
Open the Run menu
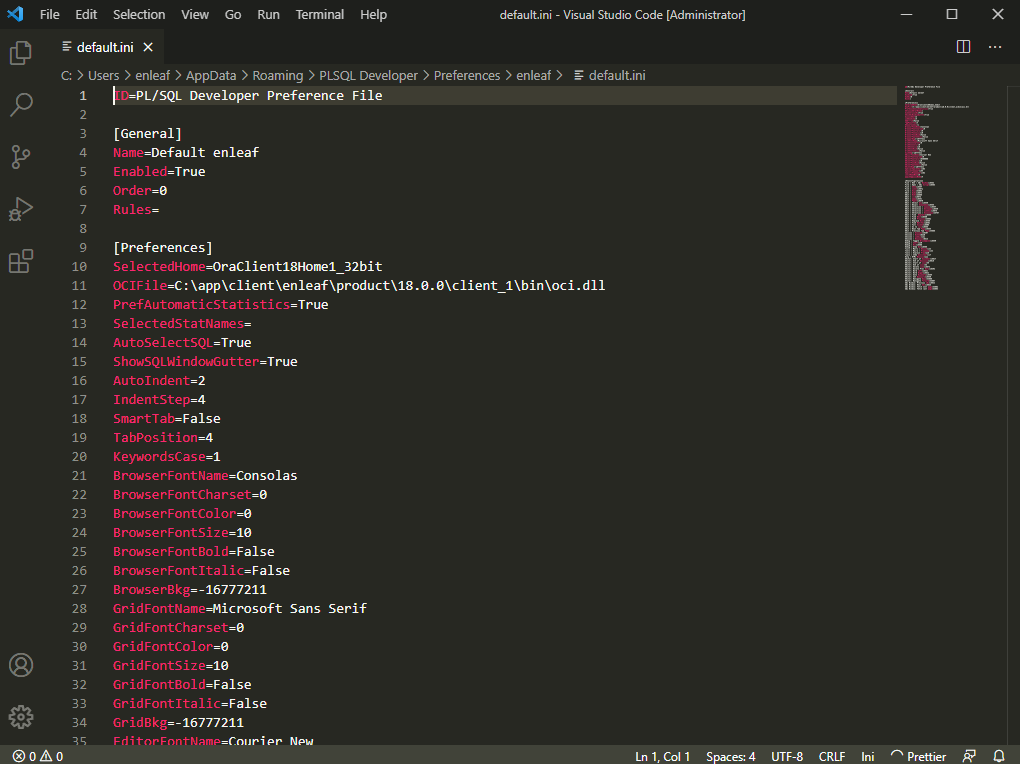coord(268,14)
